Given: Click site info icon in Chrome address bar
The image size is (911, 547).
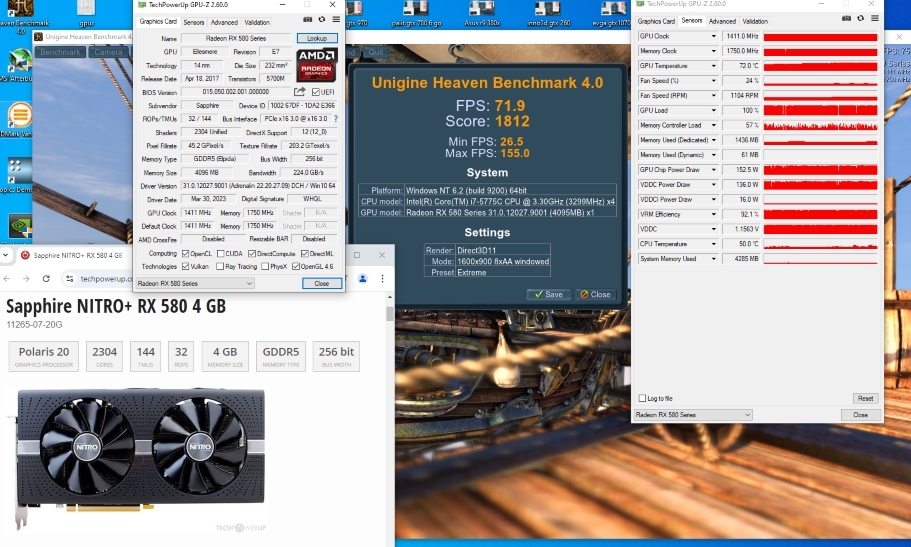Looking at the screenshot, I should point(70,279).
